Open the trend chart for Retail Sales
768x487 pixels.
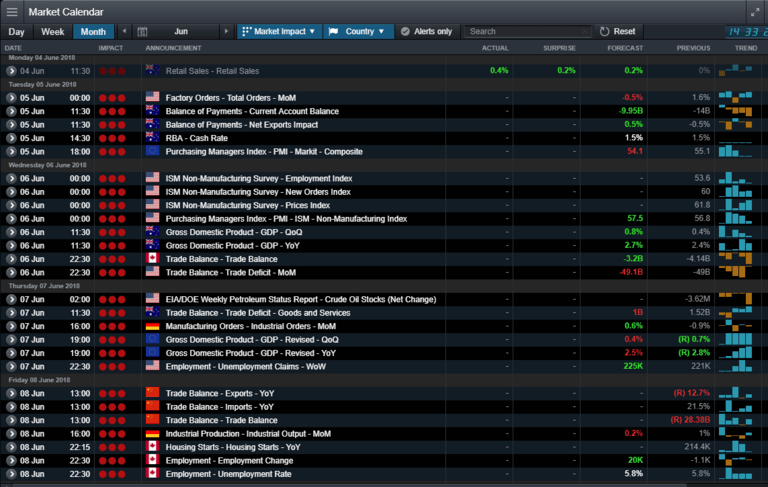pos(735,71)
